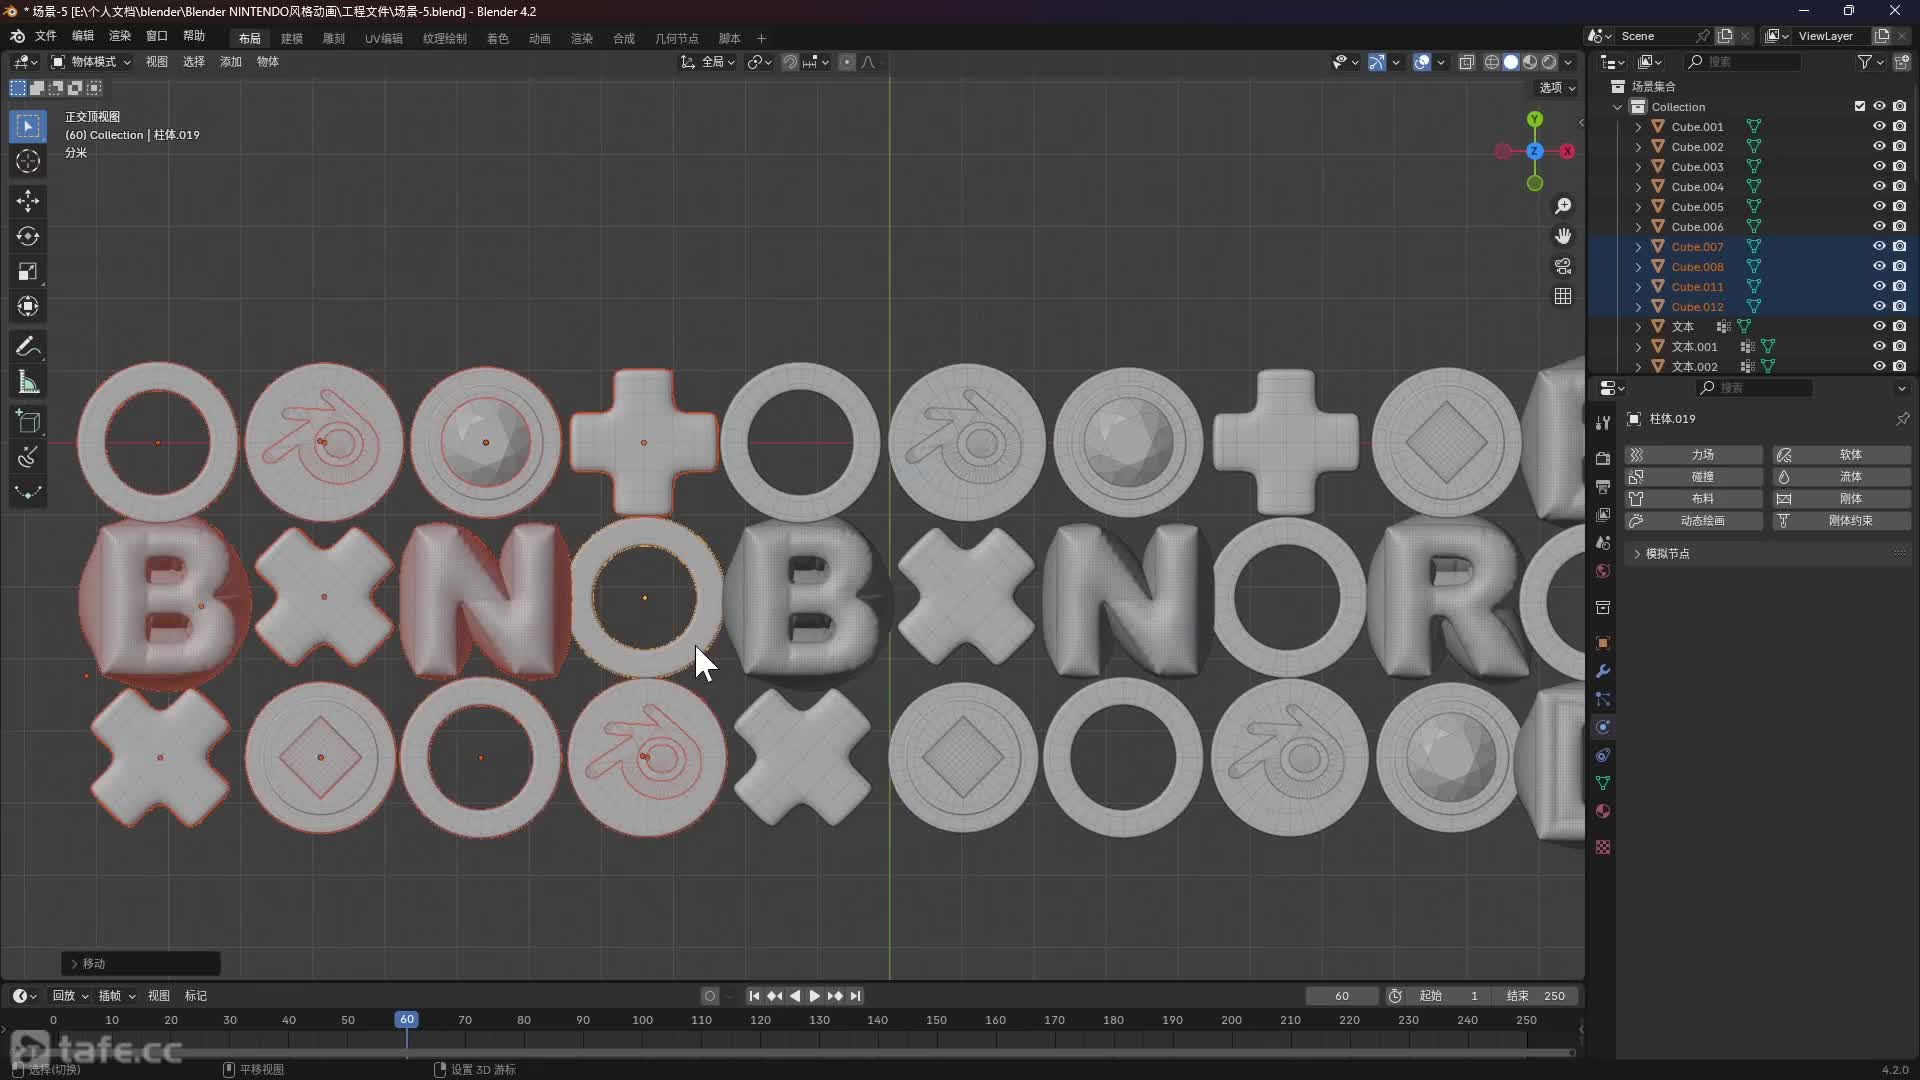Toggle visibility of Cube.007
The image size is (1920, 1080).
1879,247
